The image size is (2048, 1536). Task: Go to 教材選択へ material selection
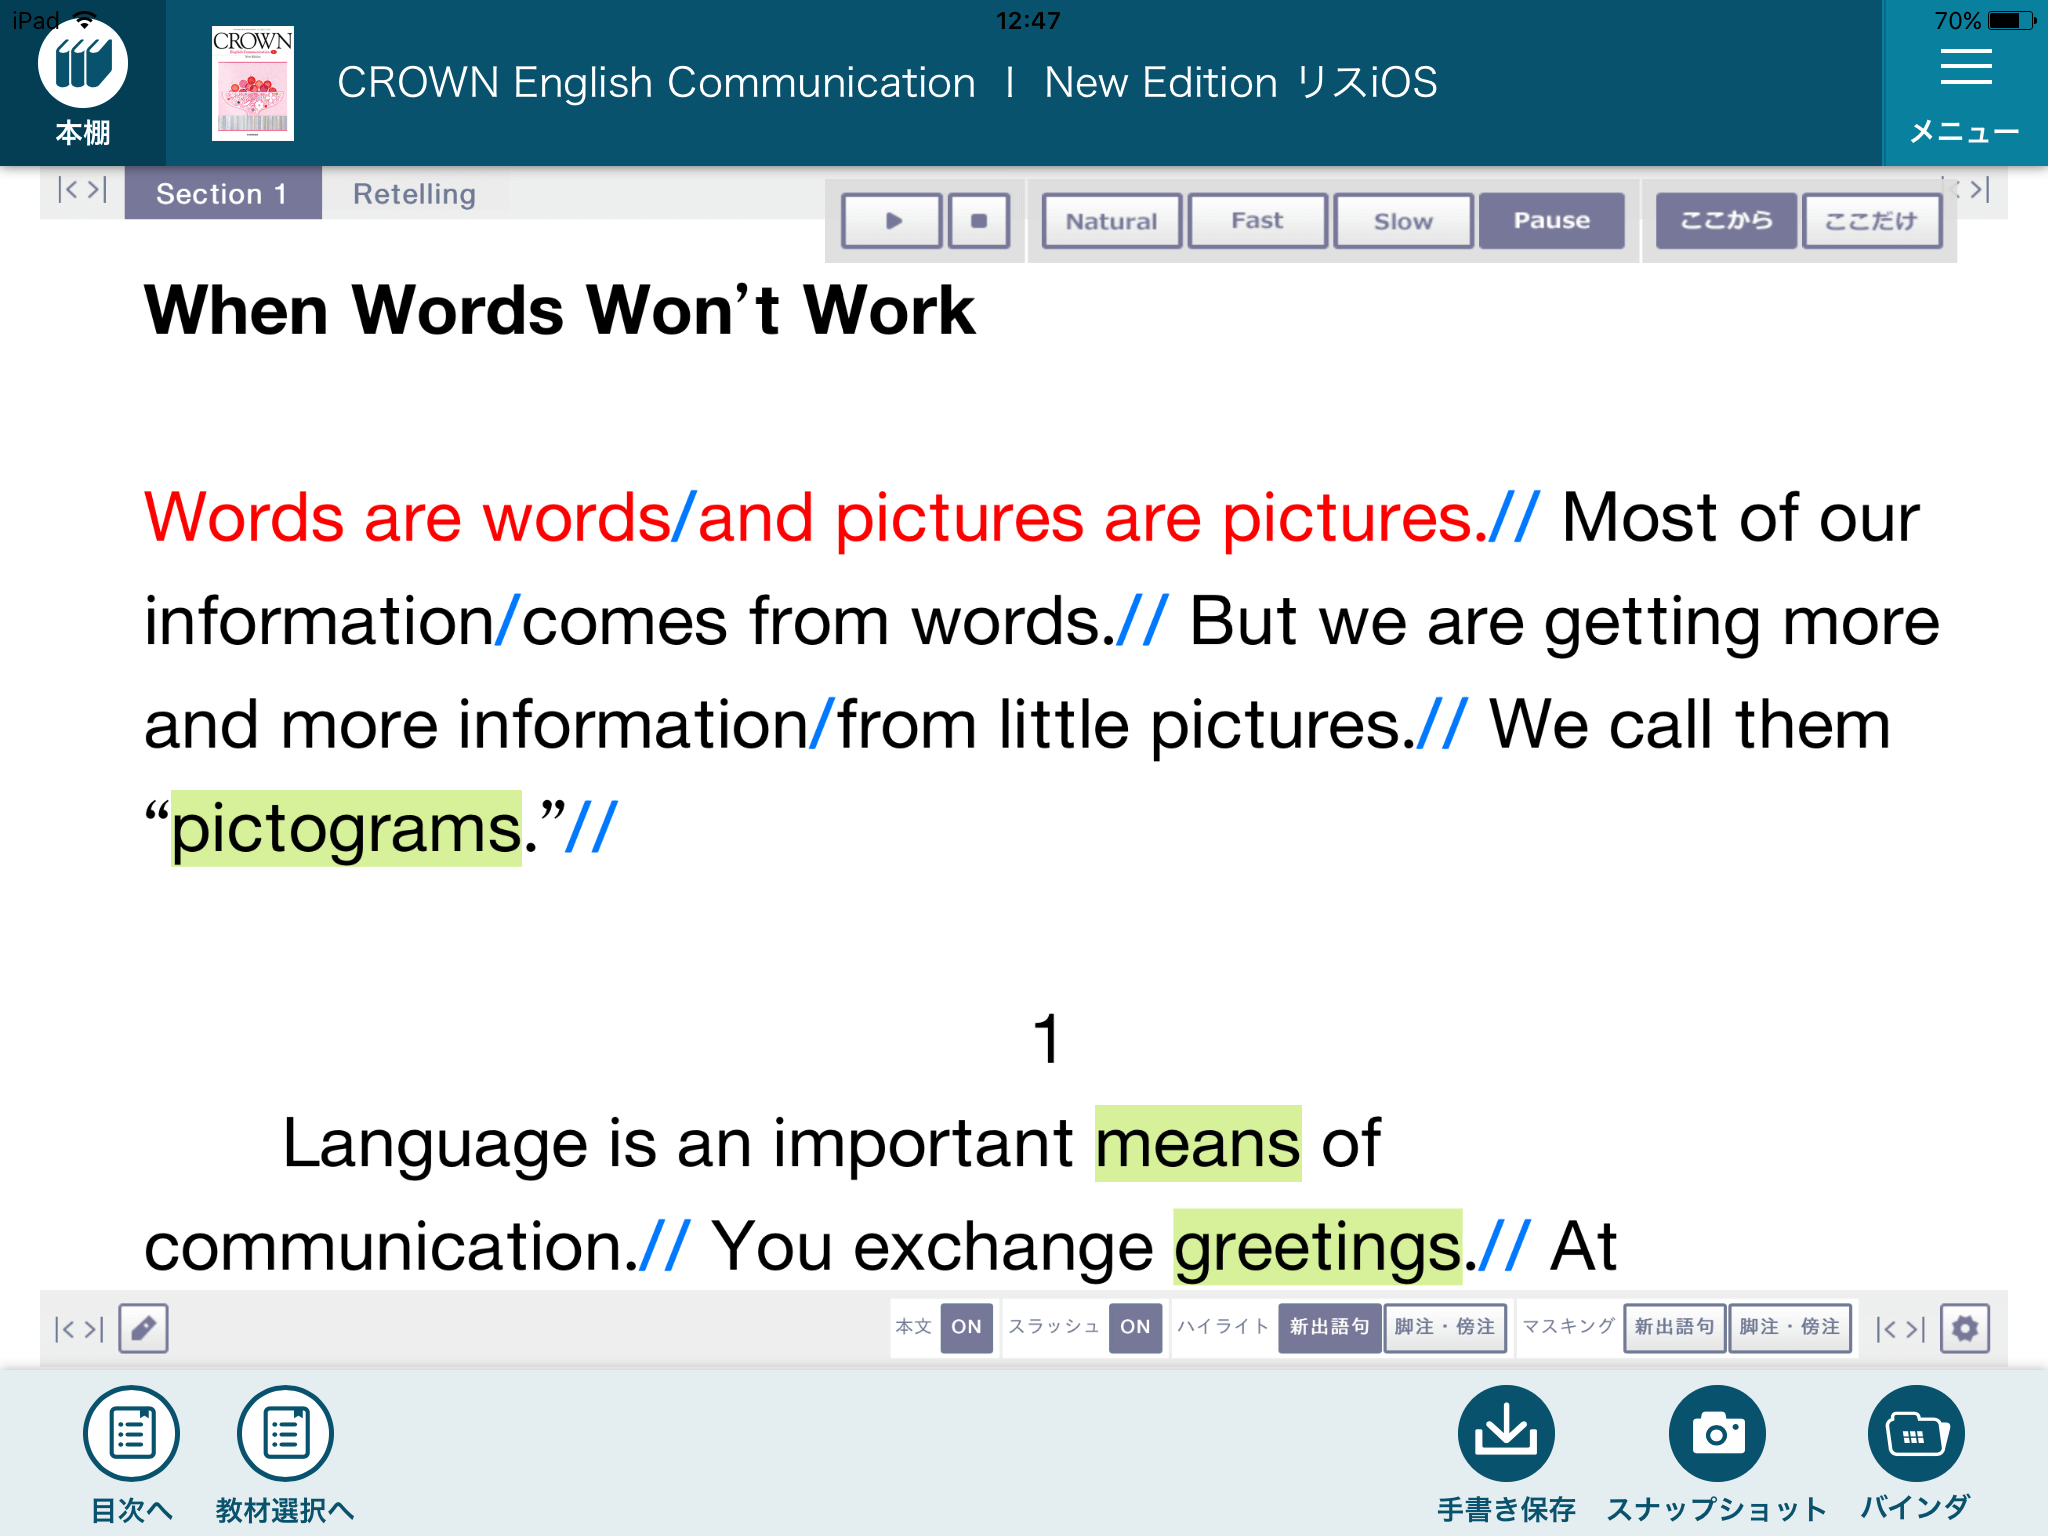pos(285,1454)
